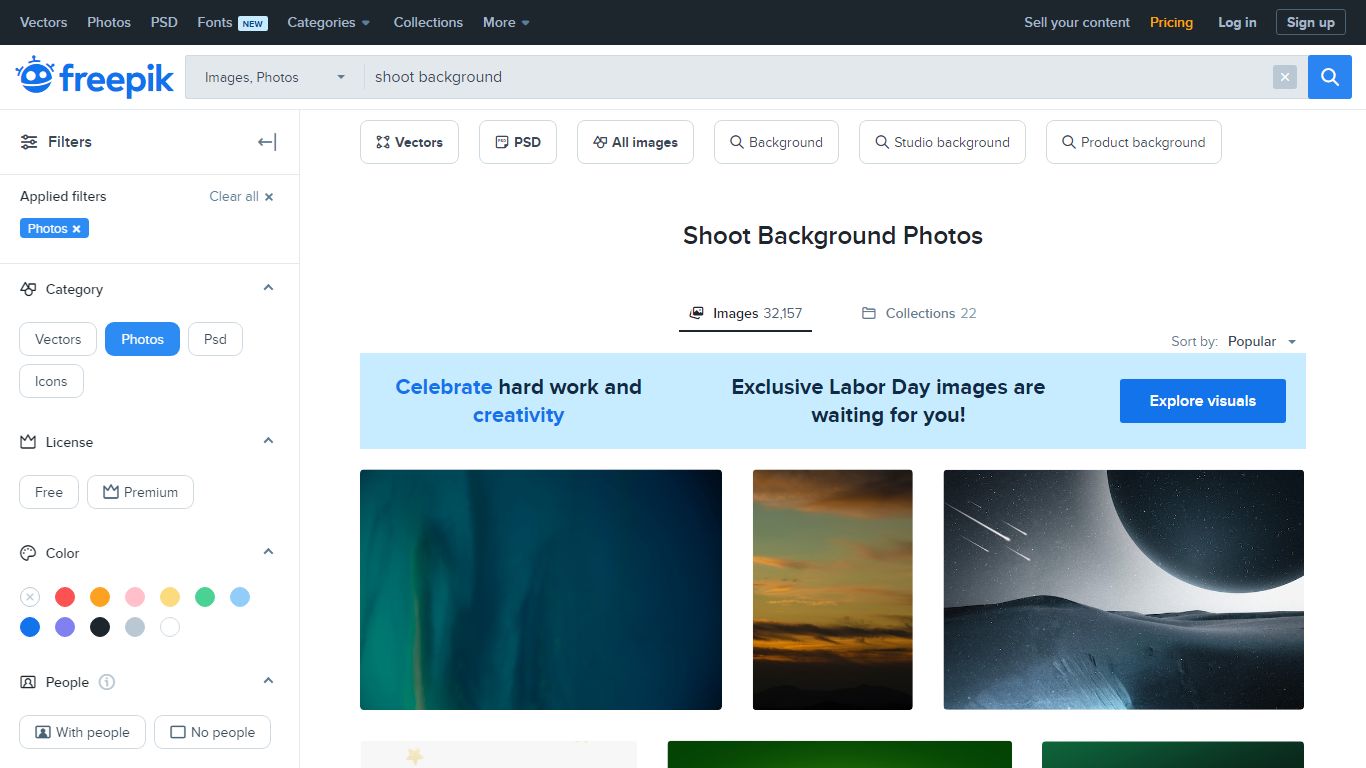Select the Icons category filter
1366x768 pixels.
pos(51,381)
